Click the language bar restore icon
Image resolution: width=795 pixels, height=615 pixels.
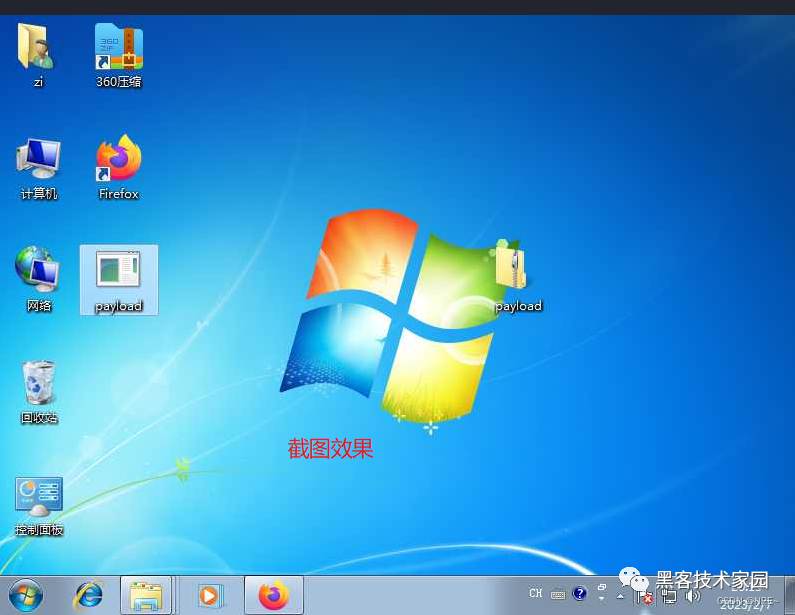(602, 587)
